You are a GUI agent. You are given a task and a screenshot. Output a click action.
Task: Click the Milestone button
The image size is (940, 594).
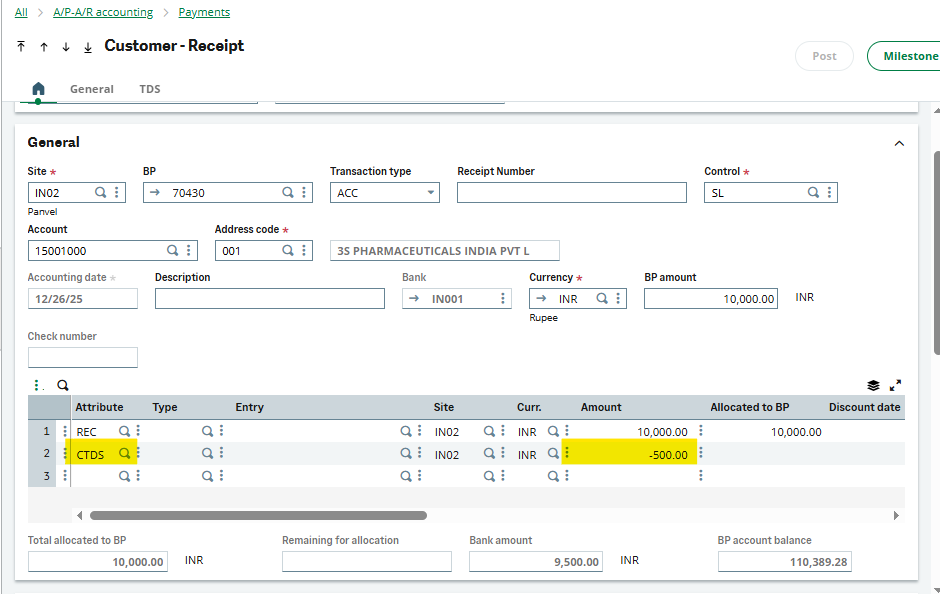pyautogui.click(x=912, y=56)
